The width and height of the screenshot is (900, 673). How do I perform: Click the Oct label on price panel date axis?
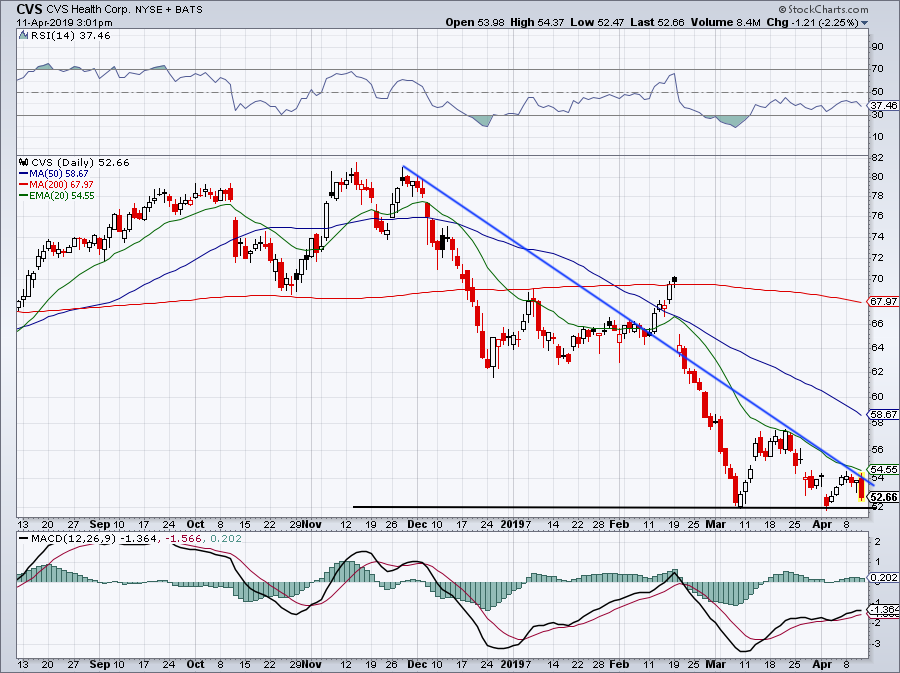[x=195, y=524]
